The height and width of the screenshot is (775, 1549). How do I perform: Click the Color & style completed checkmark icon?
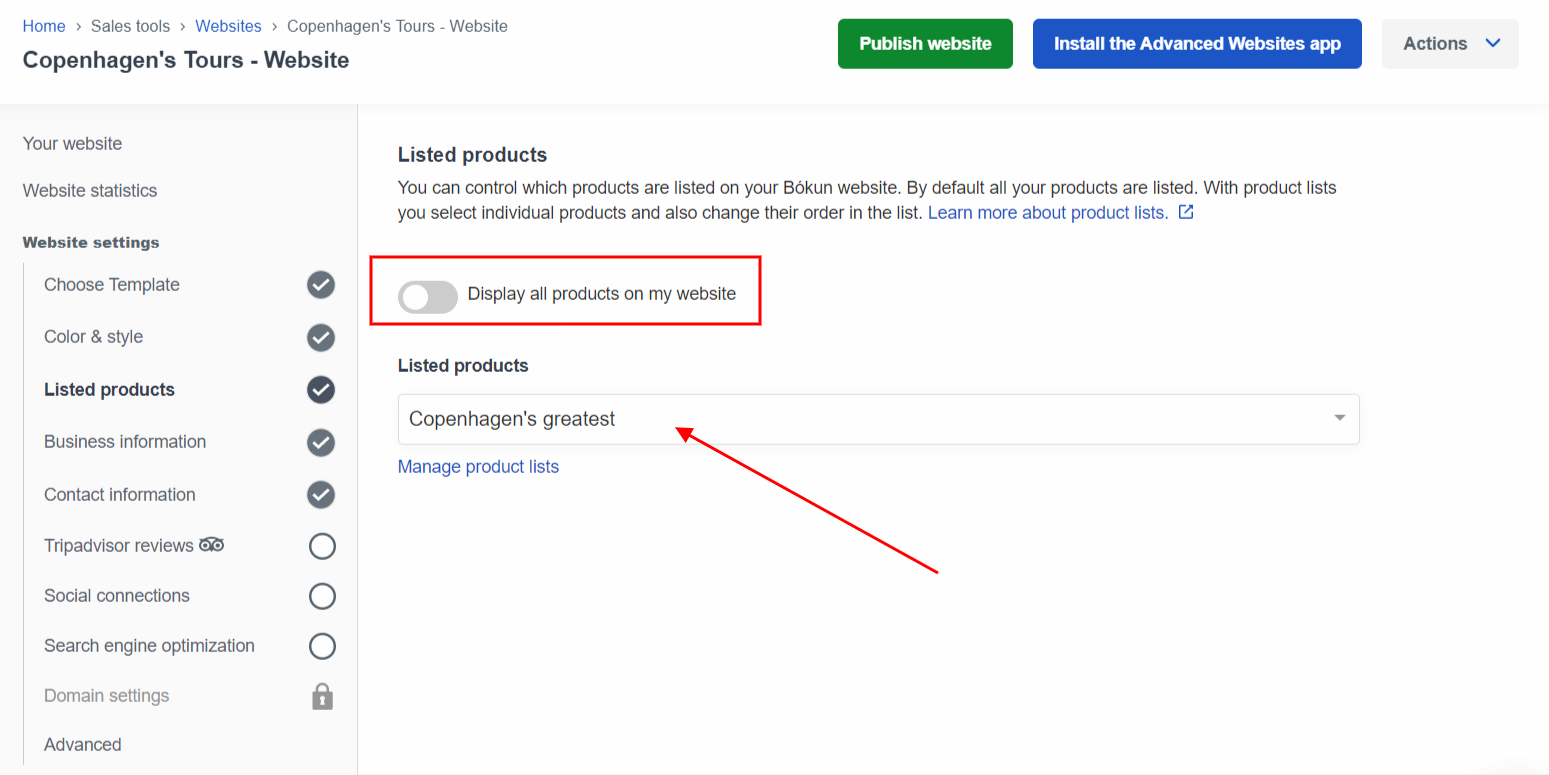pyautogui.click(x=321, y=338)
